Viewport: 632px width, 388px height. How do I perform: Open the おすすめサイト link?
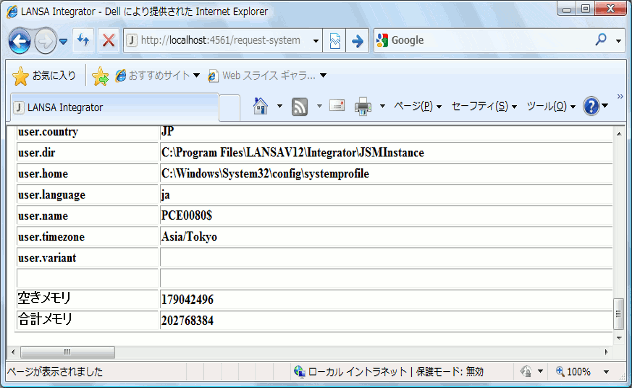point(152,75)
